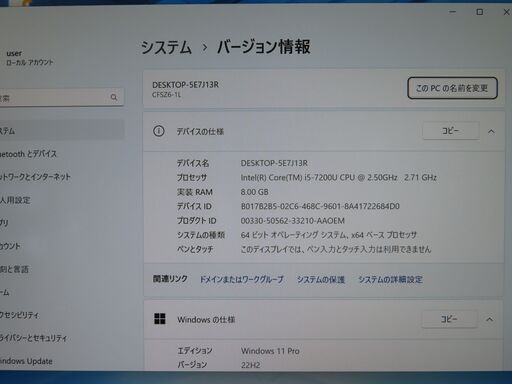
Task: Open Personalization settings in the sidebar
Action: coord(15,200)
